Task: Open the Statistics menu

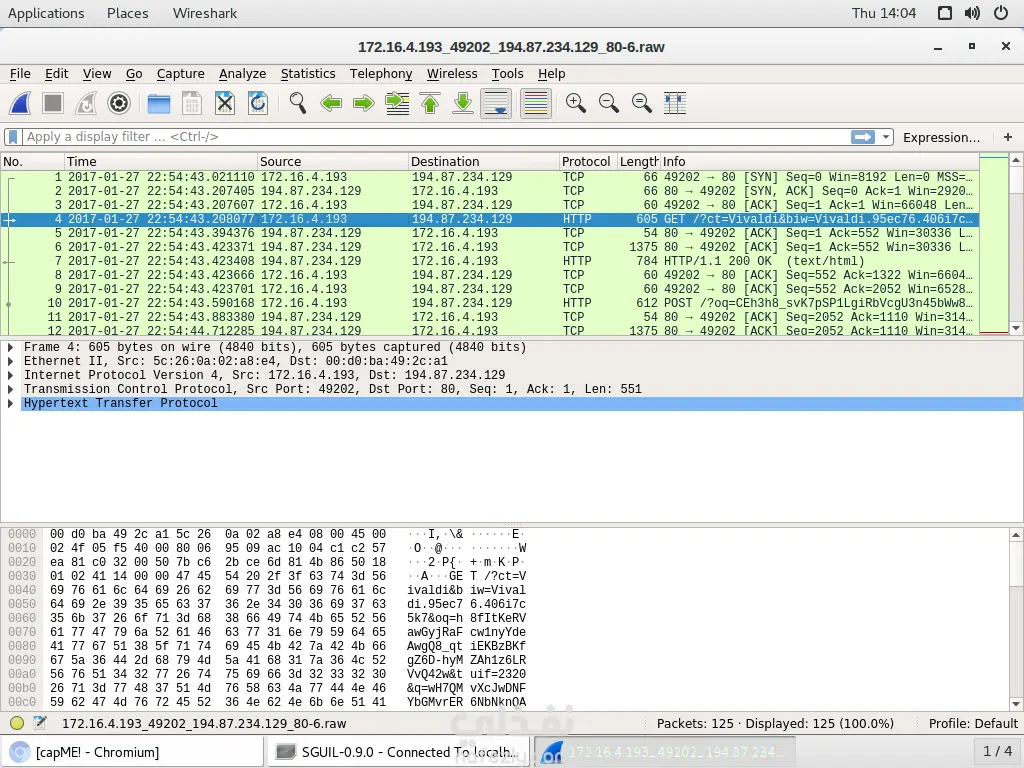Action: coord(308,74)
